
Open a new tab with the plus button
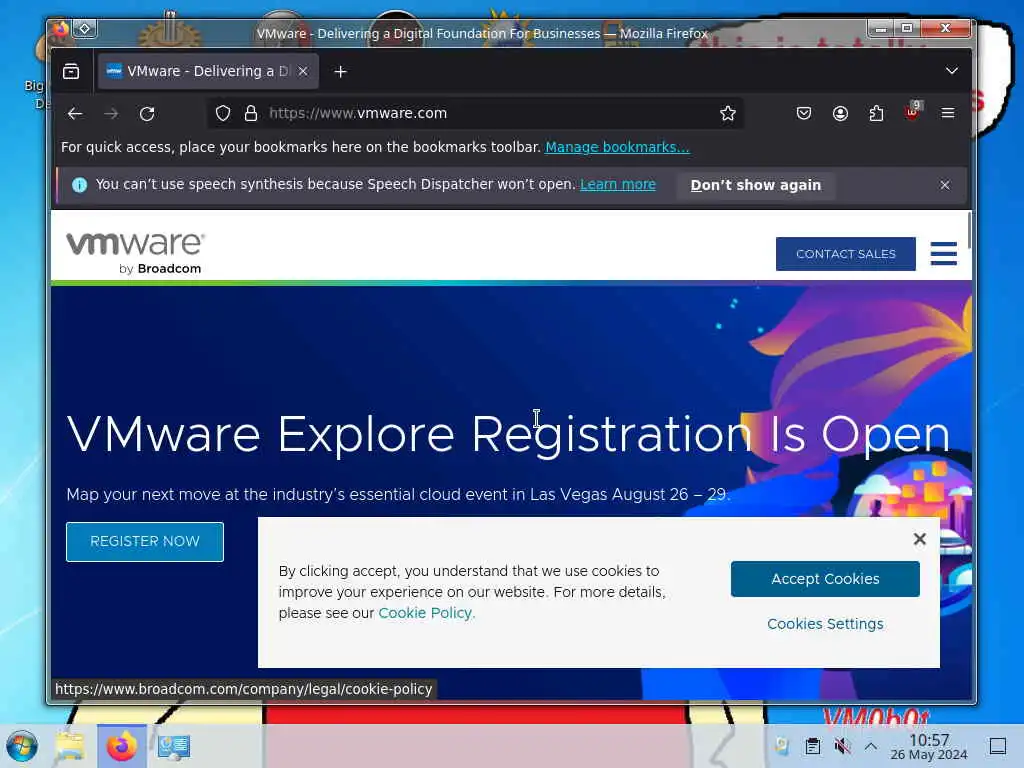click(x=340, y=71)
